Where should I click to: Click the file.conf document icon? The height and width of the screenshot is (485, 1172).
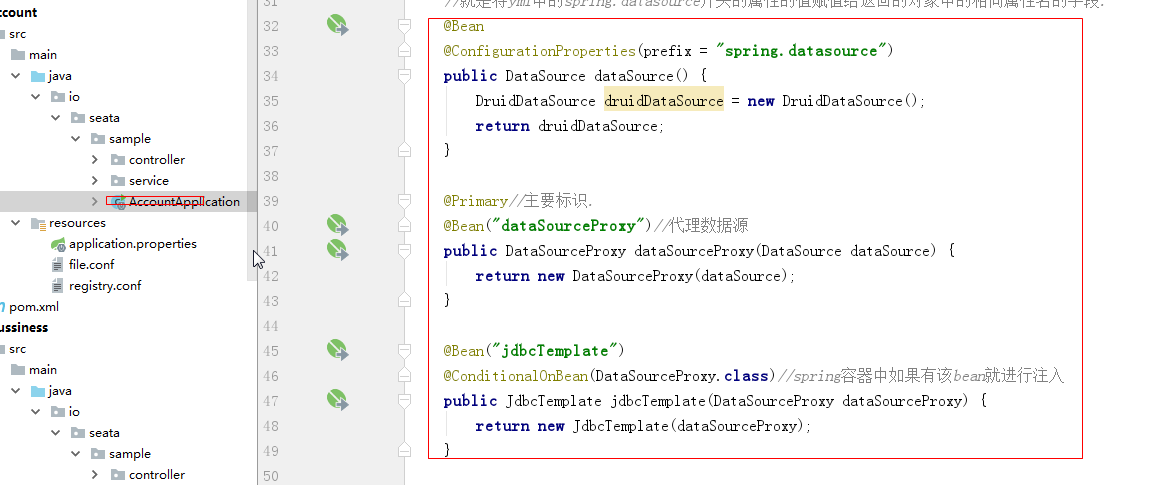pyautogui.click(x=58, y=265)
